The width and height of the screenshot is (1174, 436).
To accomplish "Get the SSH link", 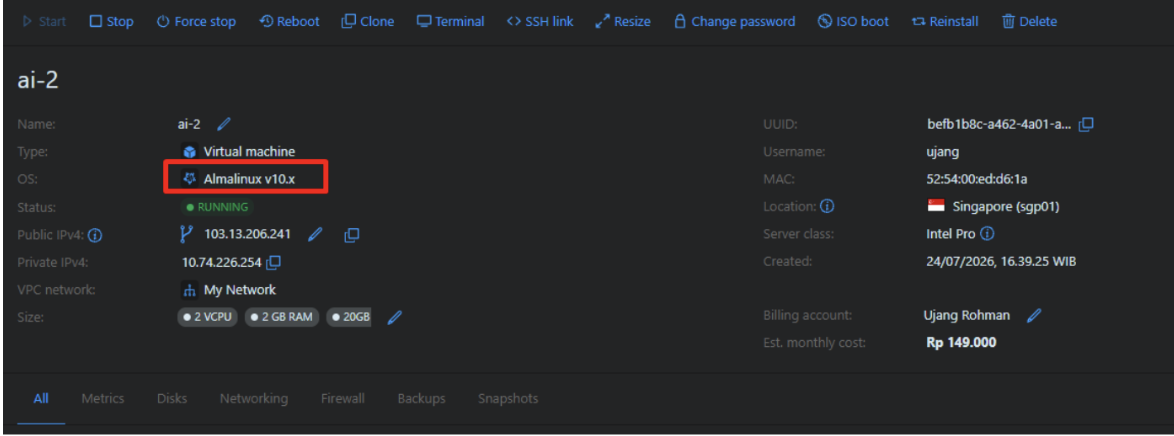I will pos(540,22).
